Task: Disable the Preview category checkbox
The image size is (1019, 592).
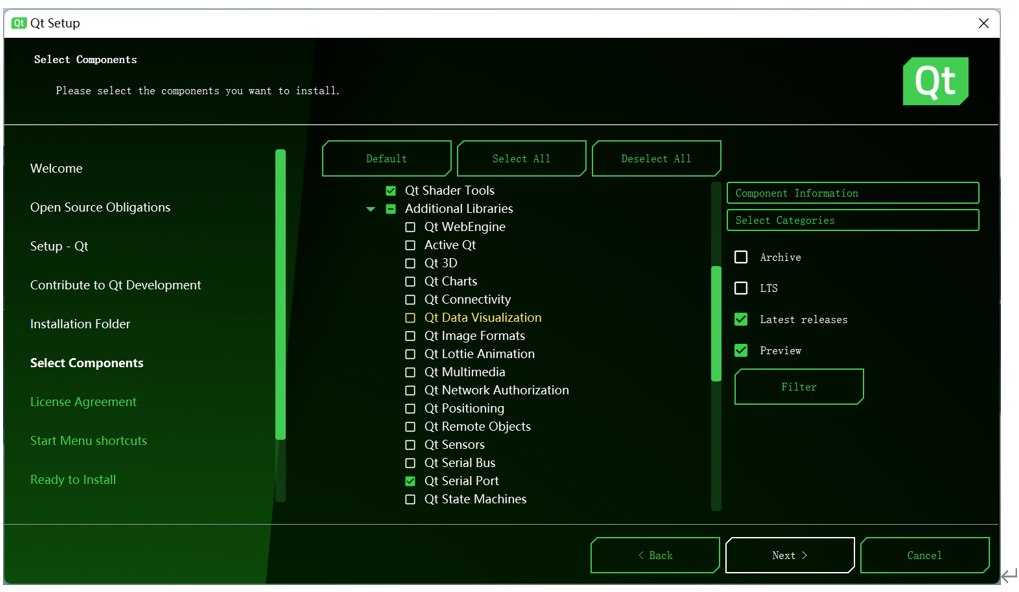Action: coord(741,350)
